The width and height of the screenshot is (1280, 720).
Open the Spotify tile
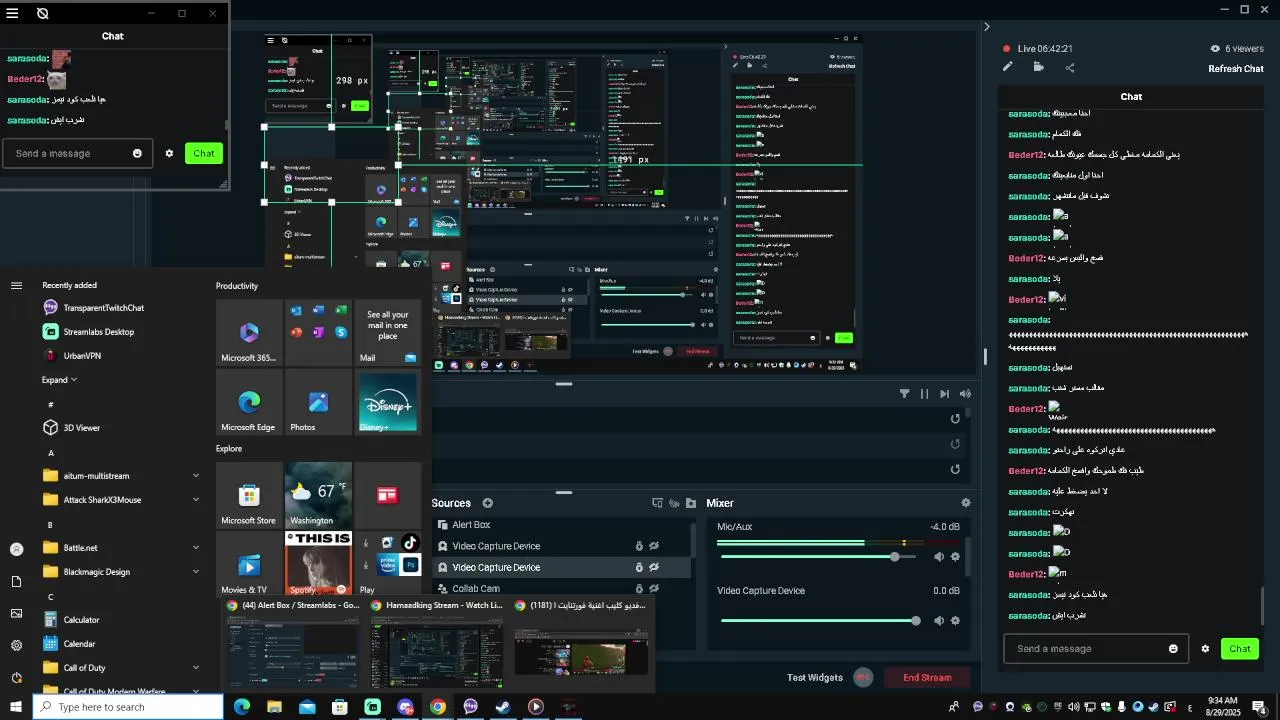[x=318, y=564]
